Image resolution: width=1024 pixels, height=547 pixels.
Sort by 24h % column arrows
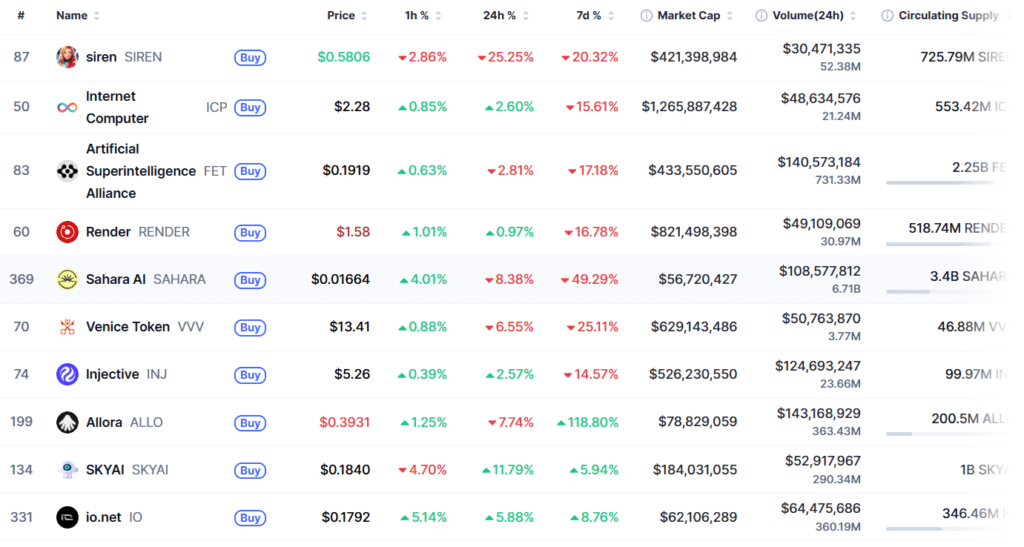pyautogui.click(x=526, y=16)
